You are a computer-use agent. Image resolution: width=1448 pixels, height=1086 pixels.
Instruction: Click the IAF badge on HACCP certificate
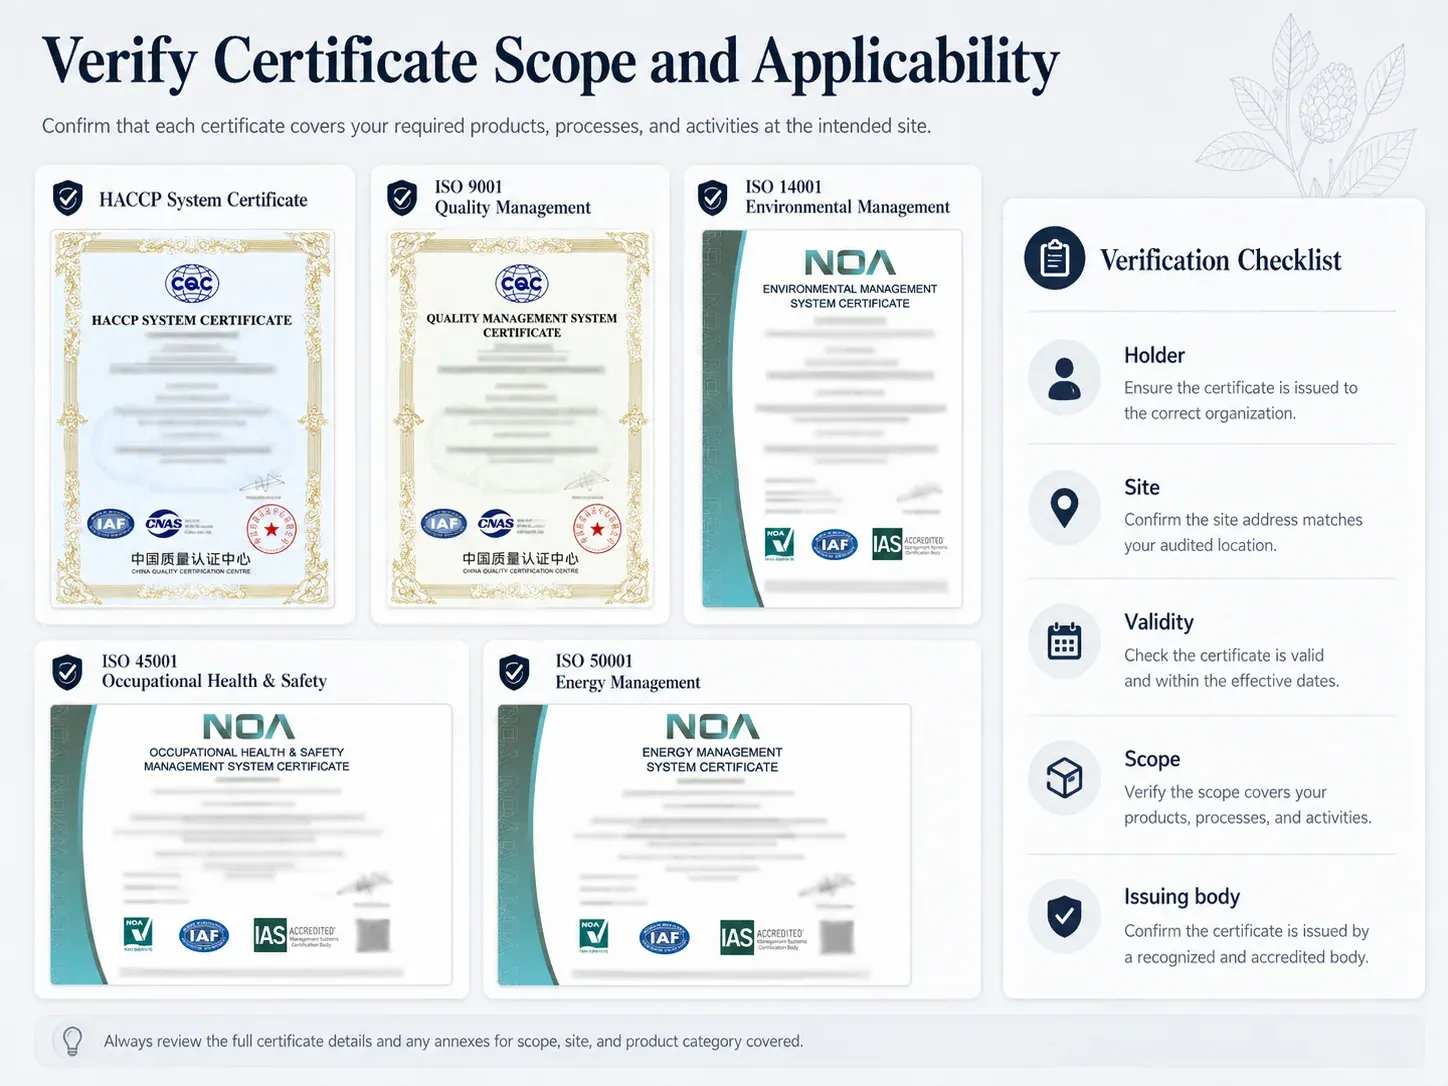point(111,524)
